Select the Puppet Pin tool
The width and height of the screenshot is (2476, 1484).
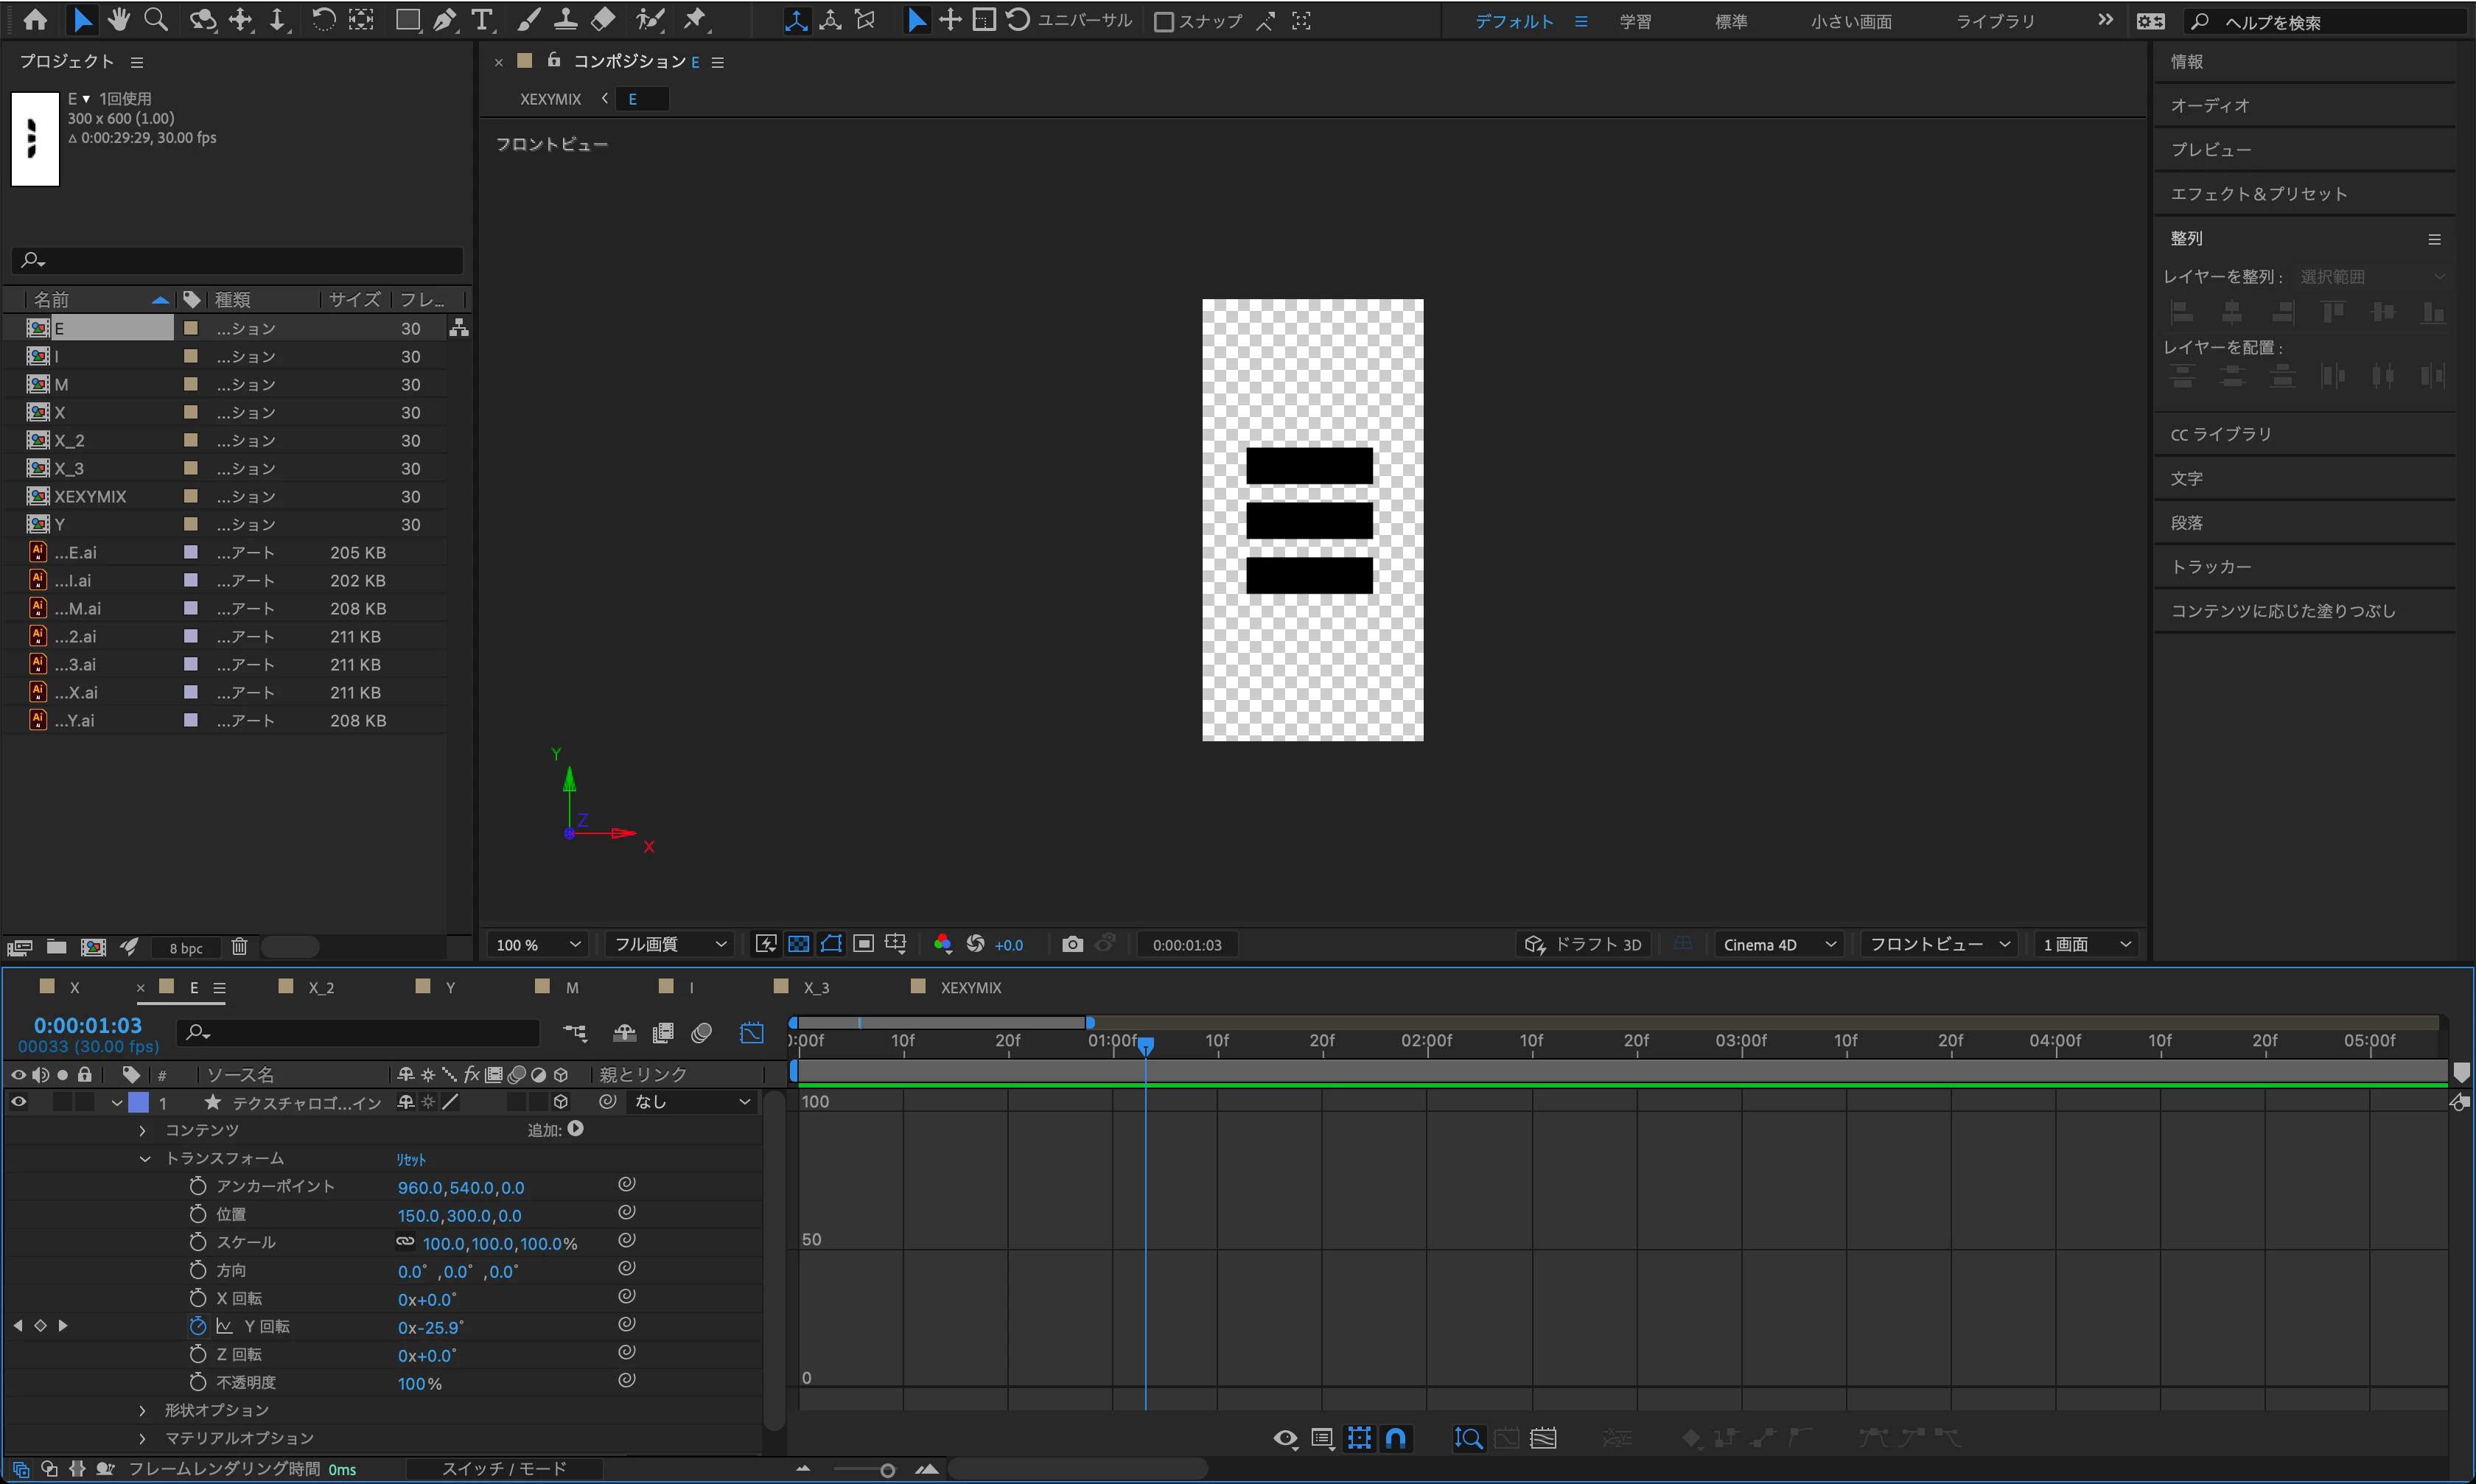695,20
